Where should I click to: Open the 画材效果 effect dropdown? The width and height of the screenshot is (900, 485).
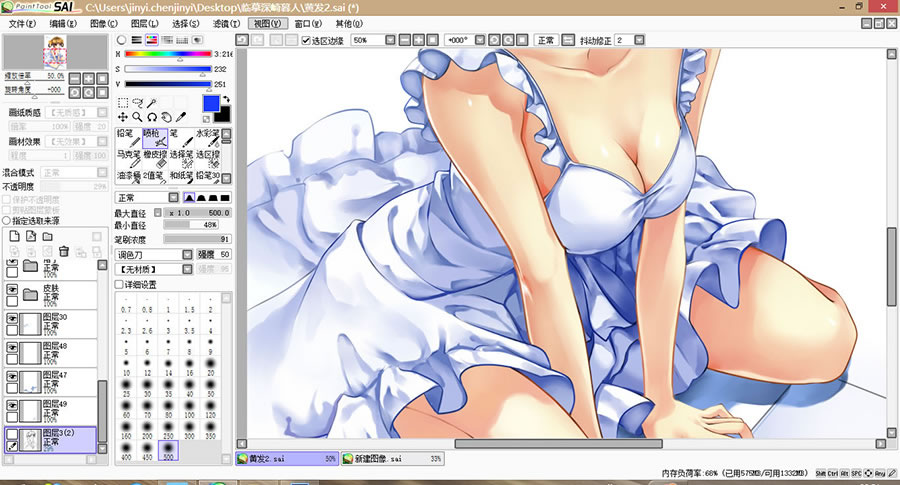click(x=102, y=141)
